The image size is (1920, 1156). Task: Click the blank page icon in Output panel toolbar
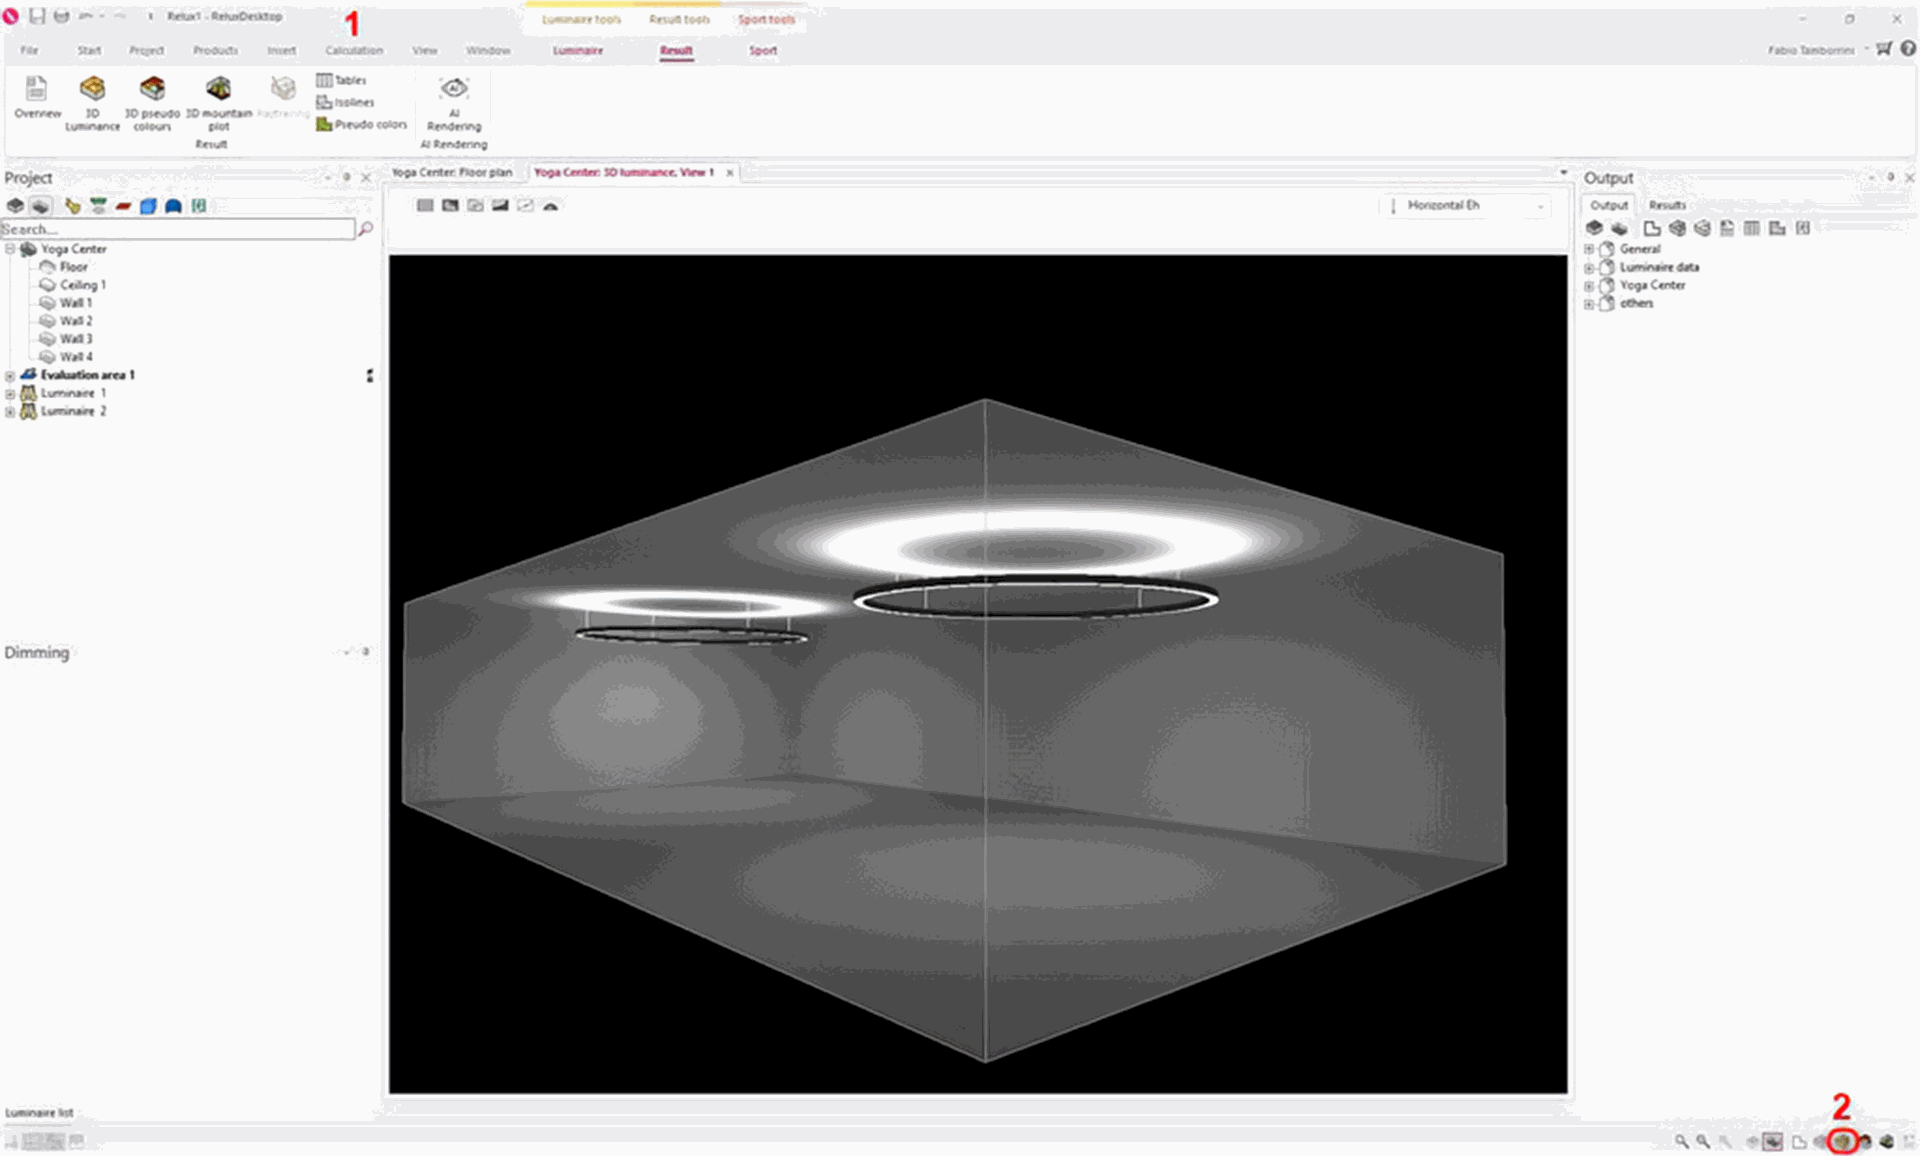pyautogui.click(x=1652, y=228)
